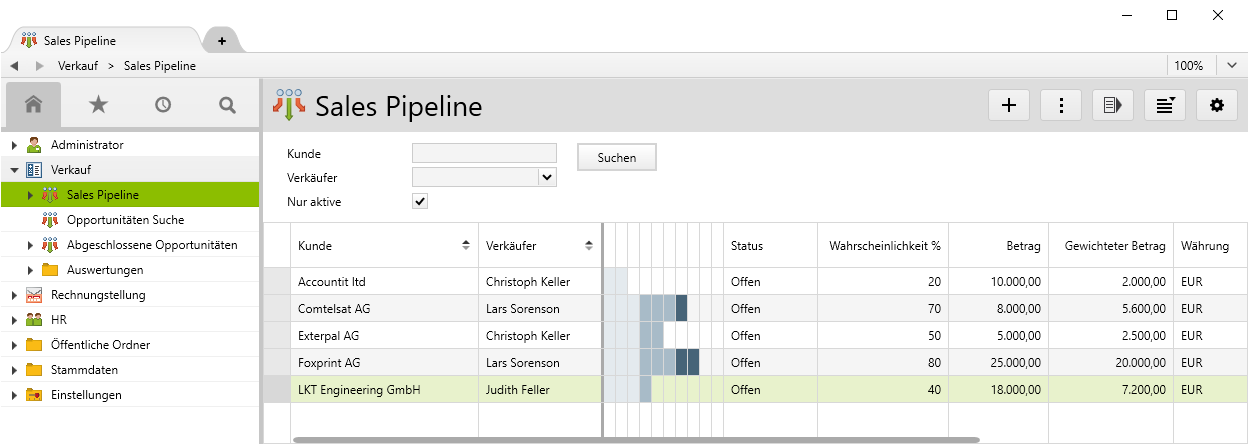The image size is (1249, 445).
Task: Open the Favorites star tab
Action: [x=98, y=104]
